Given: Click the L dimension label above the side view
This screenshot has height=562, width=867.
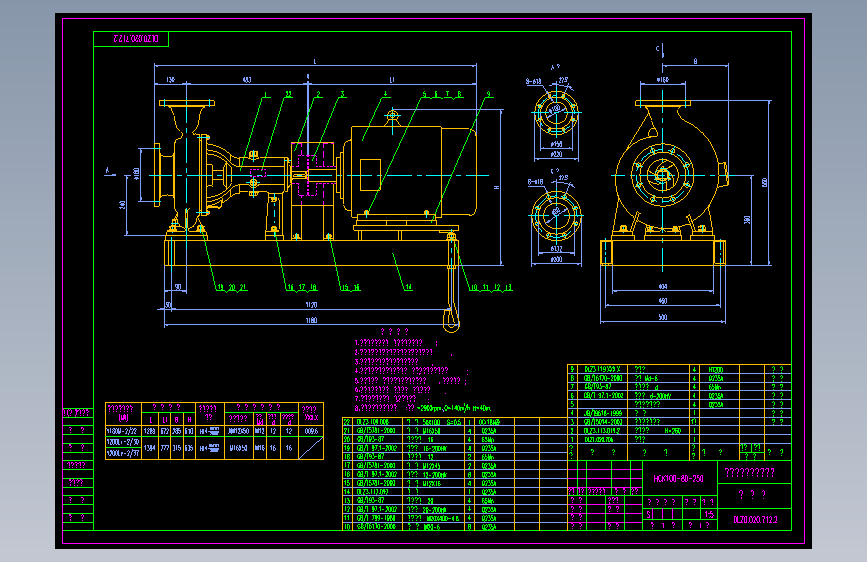Looking at the screenshot, I should pyautogui.click(x=315, y=61).
